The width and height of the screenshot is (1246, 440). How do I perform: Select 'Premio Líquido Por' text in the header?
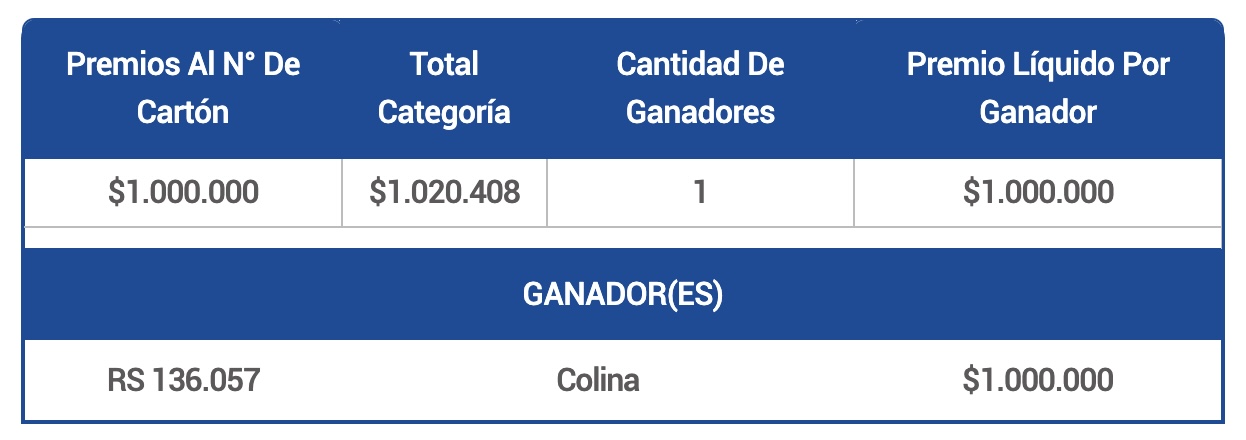pos(1038,65)
